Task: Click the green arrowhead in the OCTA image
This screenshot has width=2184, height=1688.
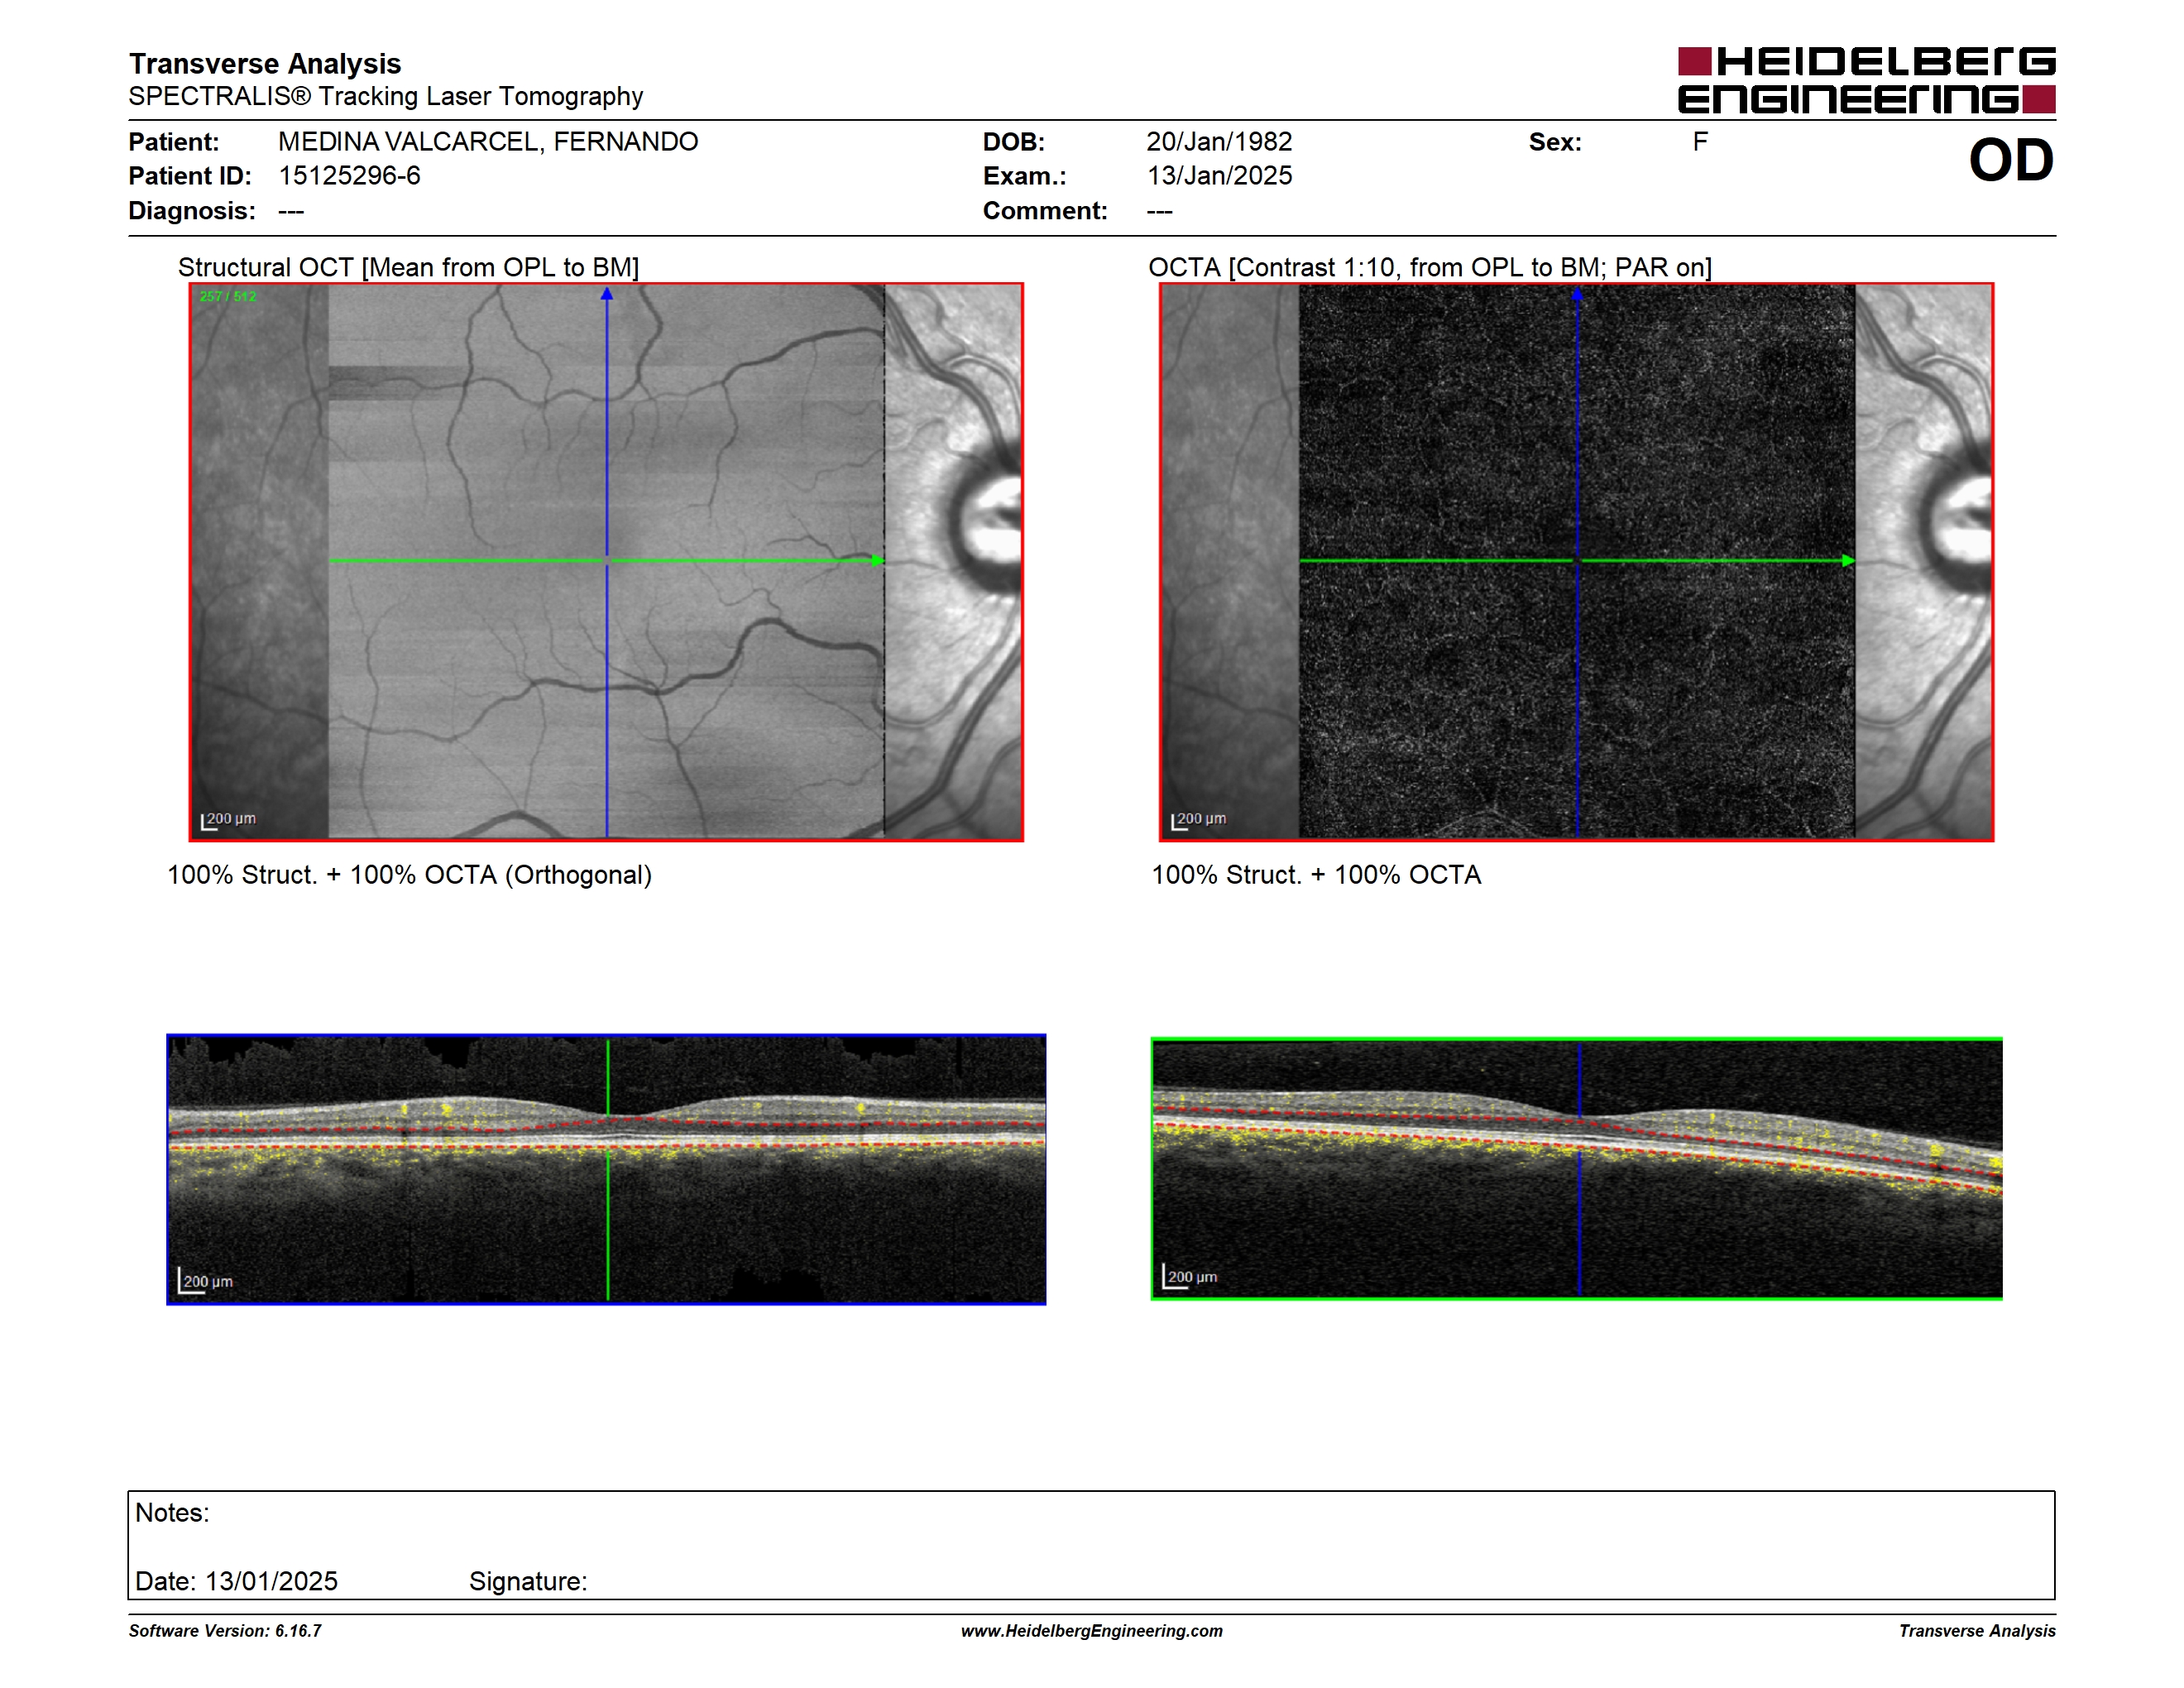Action: tap(1848, 560)
